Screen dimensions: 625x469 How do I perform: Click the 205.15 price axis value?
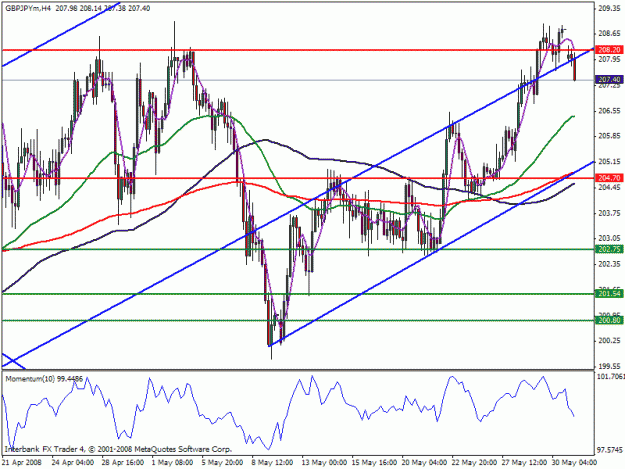609,162
